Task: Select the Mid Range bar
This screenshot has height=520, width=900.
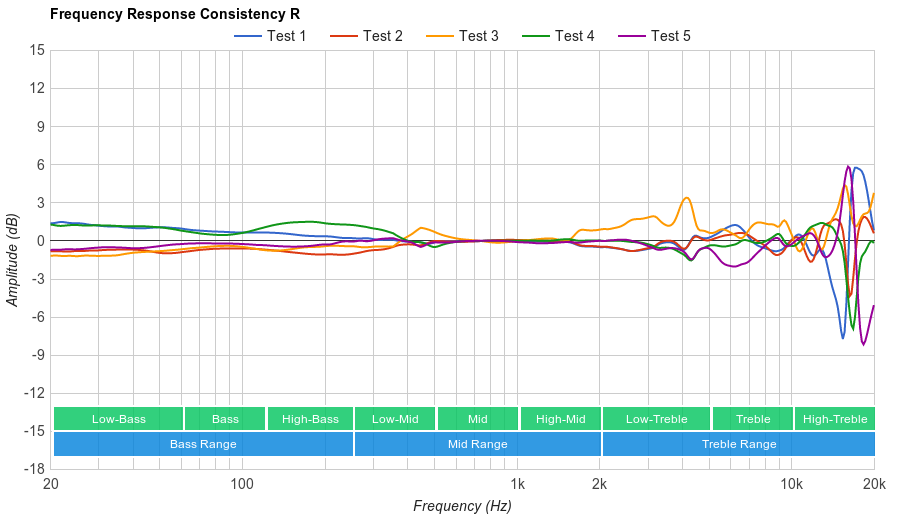Action: pyautogui.click(x=478, y=444)
